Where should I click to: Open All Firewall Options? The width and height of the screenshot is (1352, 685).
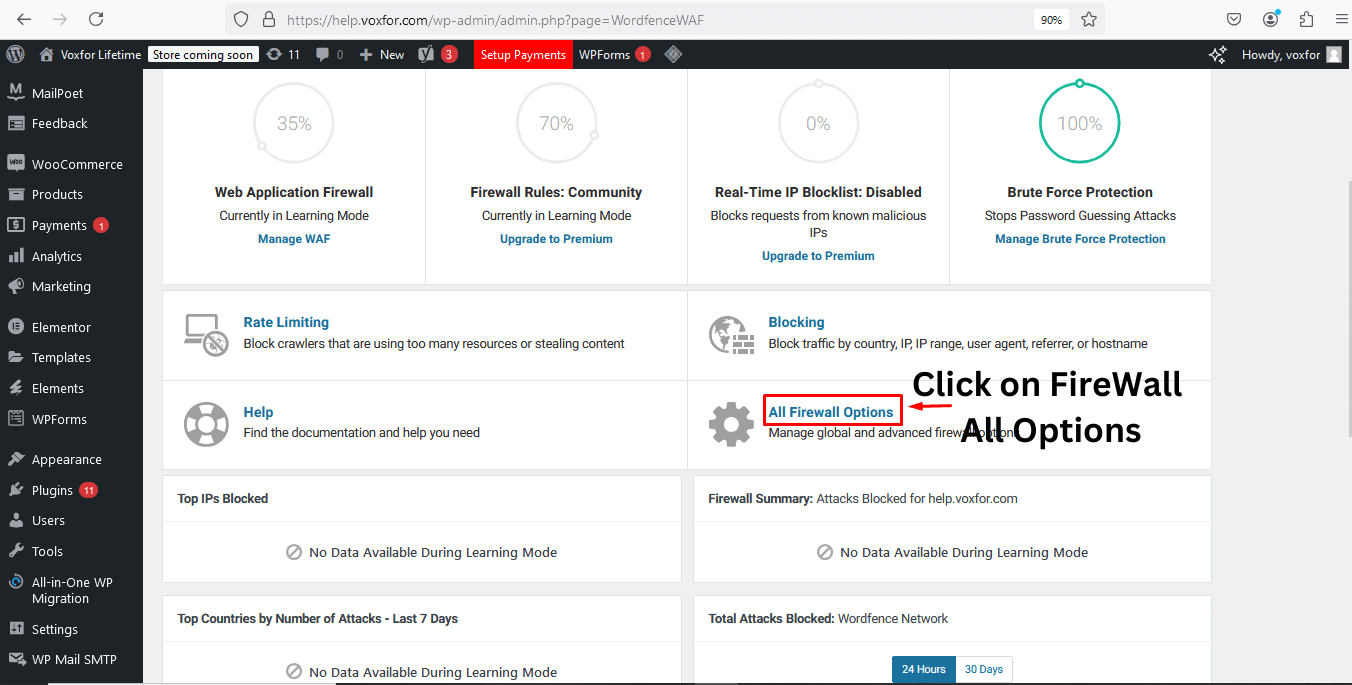tap(832, 410)
